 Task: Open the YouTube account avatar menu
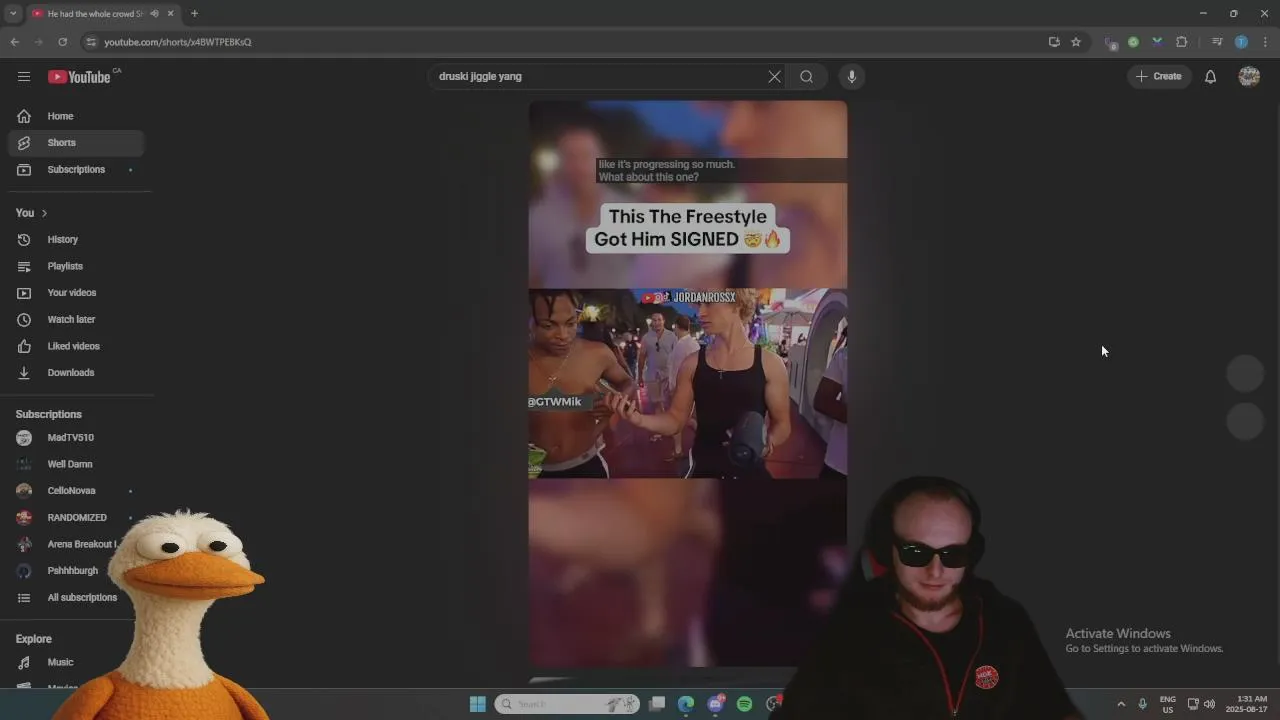[x=1249, y=76]
